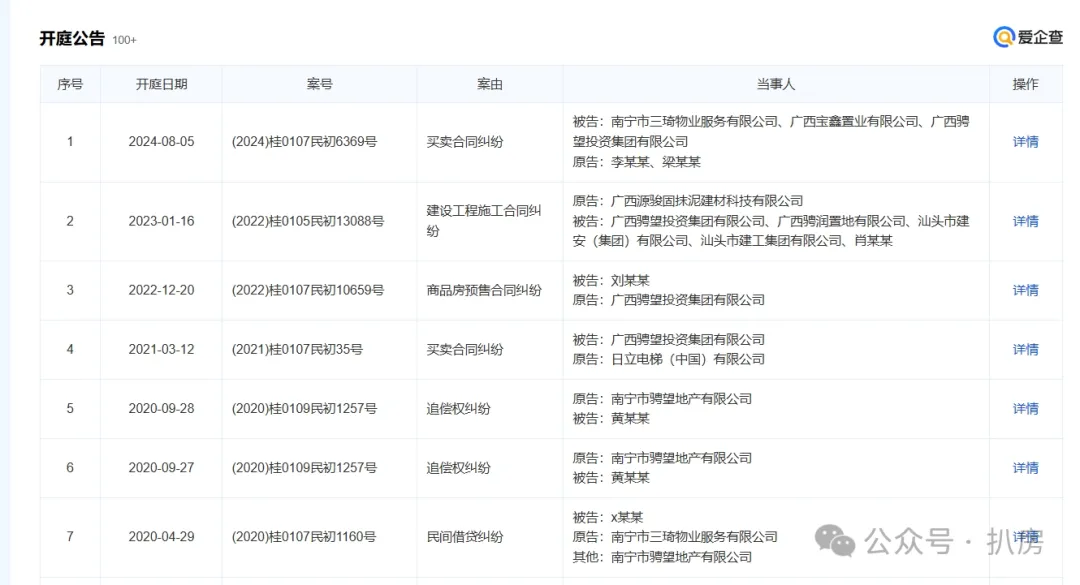Click defendant 被告：x某某 in row 7
Viewport: 1080px width, 585px height.
pos(608,517)
